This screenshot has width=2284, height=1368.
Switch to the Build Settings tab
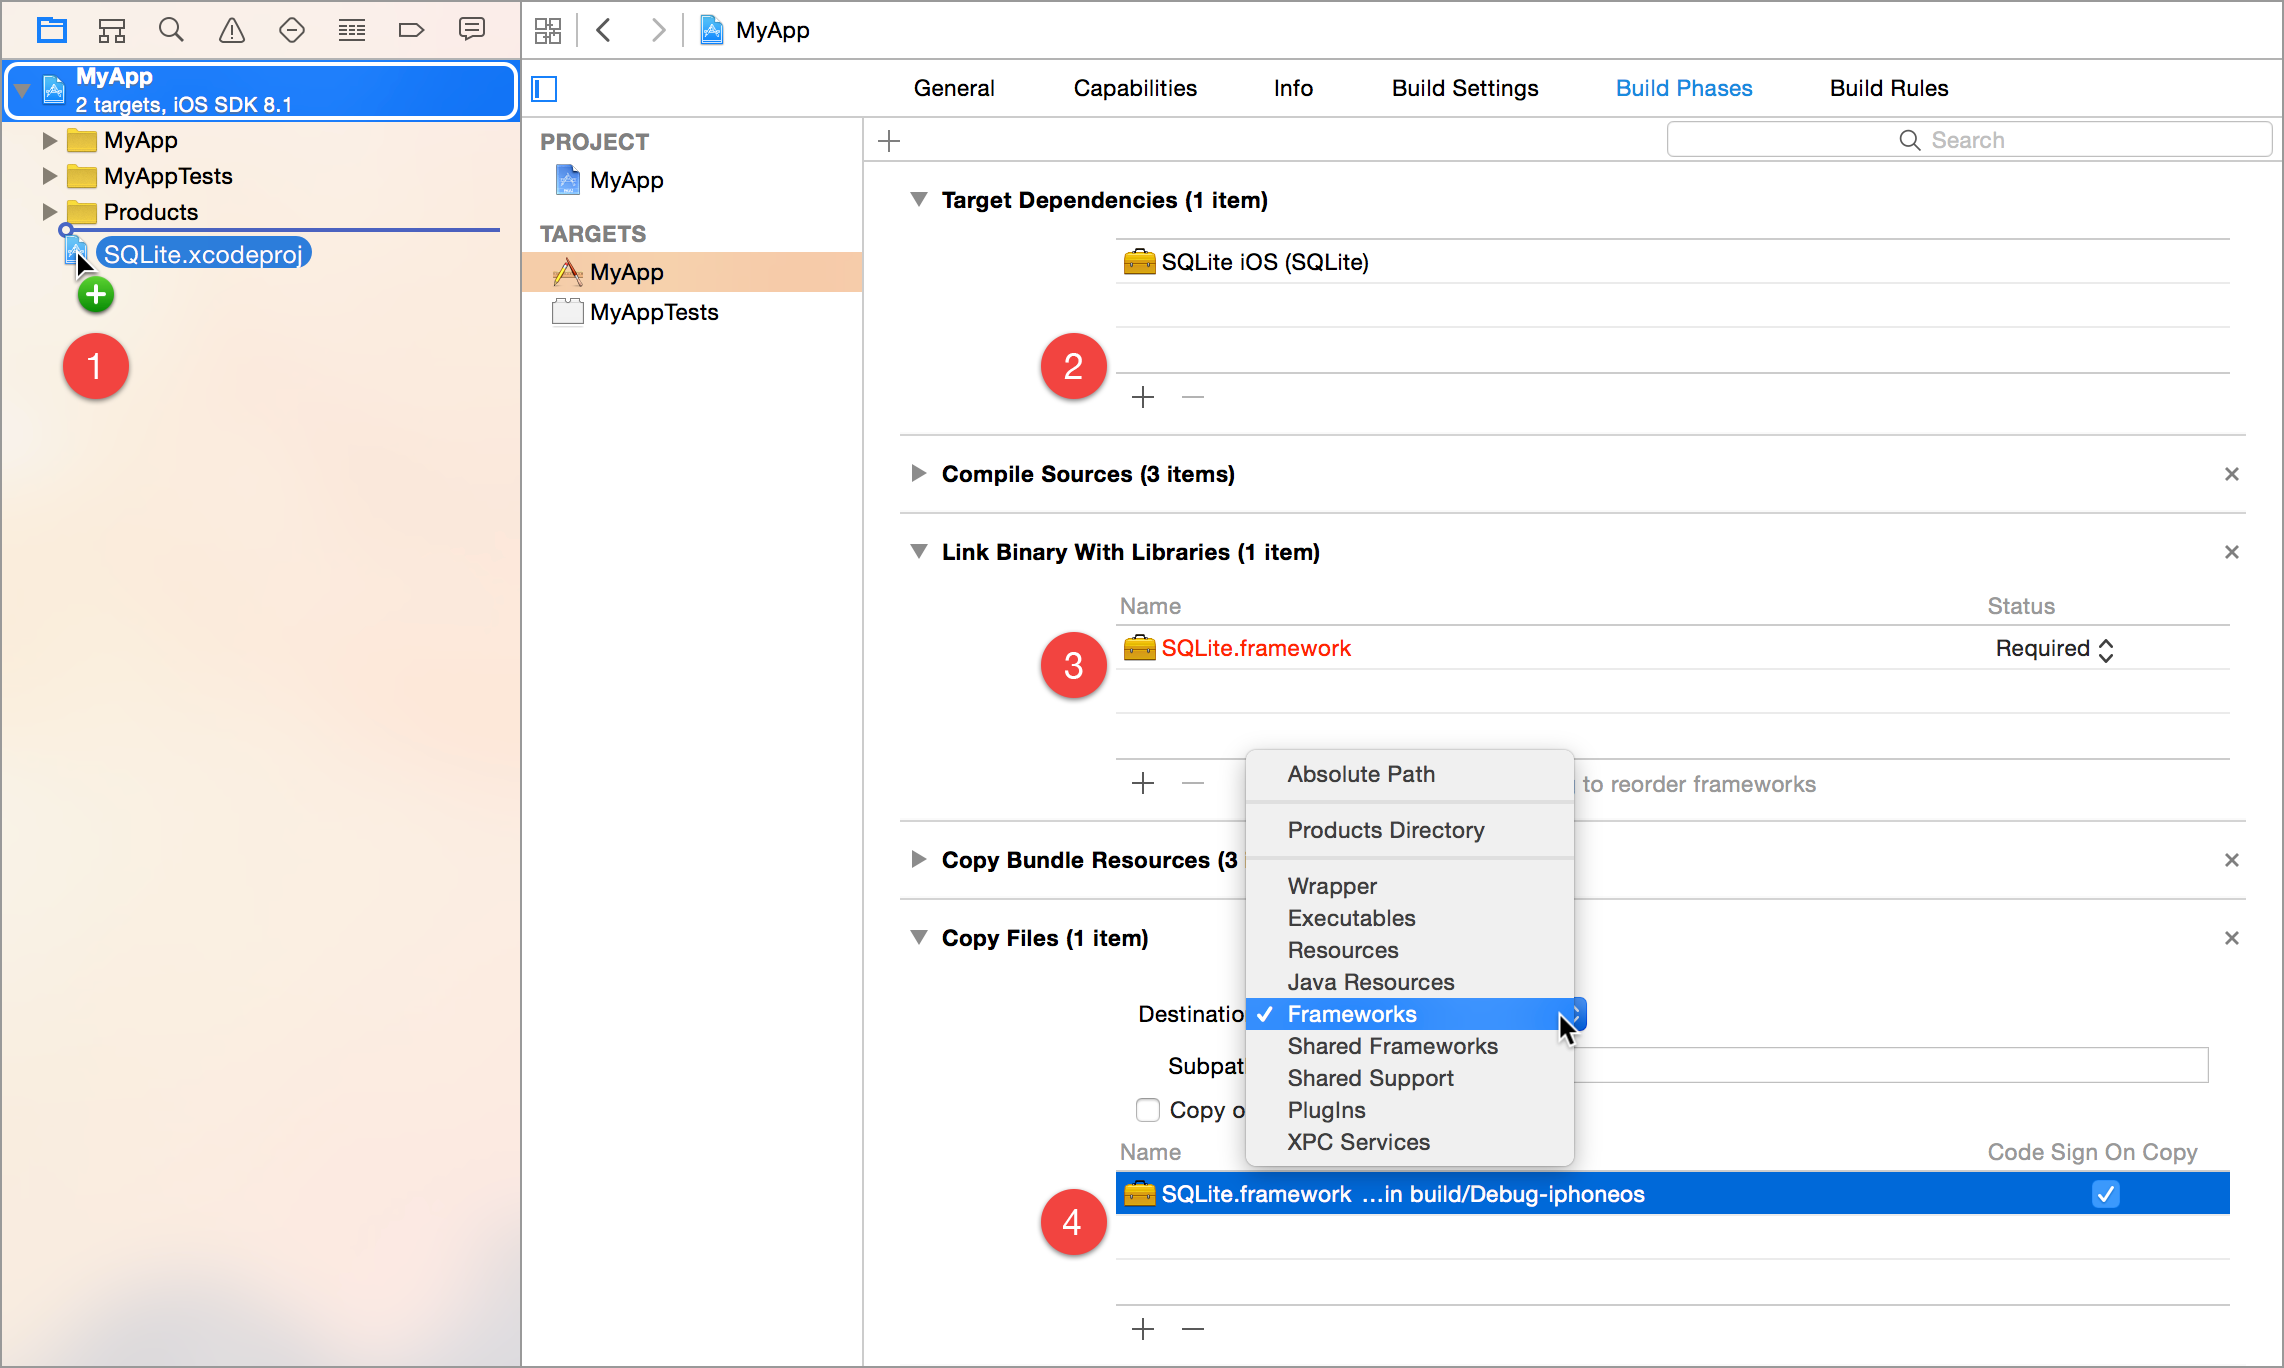pos(1464,88)
